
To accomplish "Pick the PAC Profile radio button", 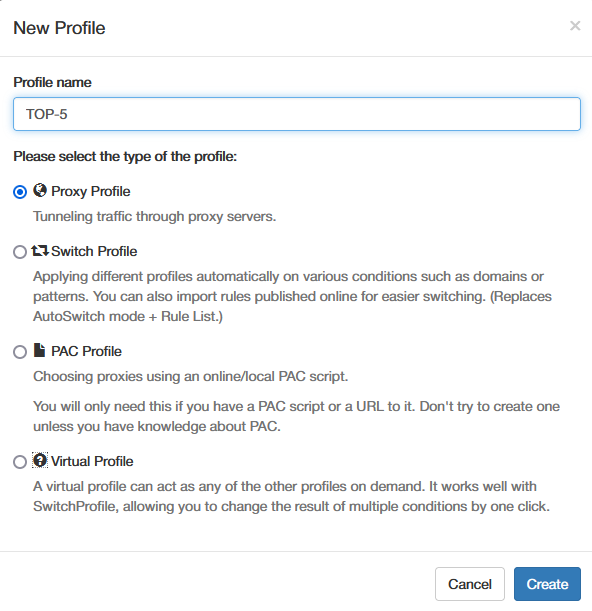I will 20,352.
